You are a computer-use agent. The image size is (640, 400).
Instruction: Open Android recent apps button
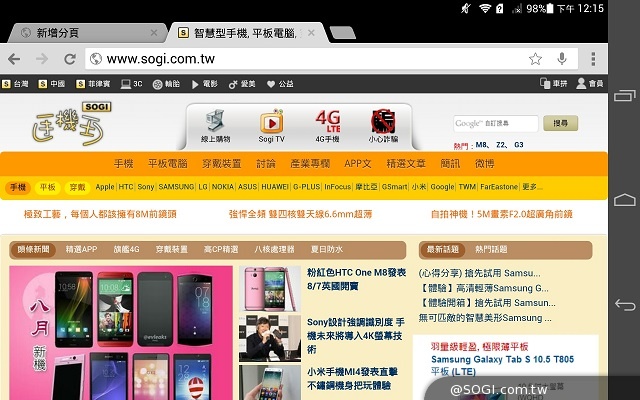[x=624, y=96]
